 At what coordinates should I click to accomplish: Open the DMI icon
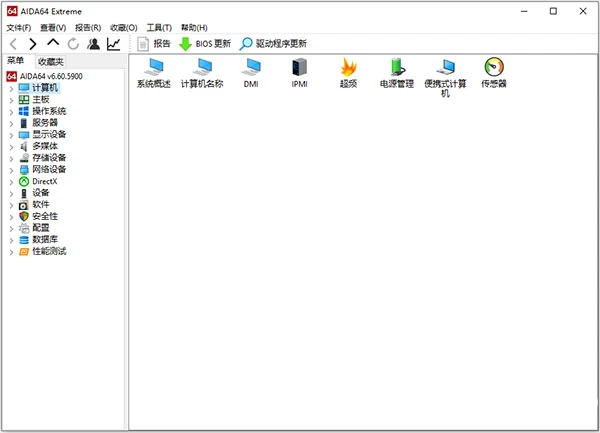point(251,73)
